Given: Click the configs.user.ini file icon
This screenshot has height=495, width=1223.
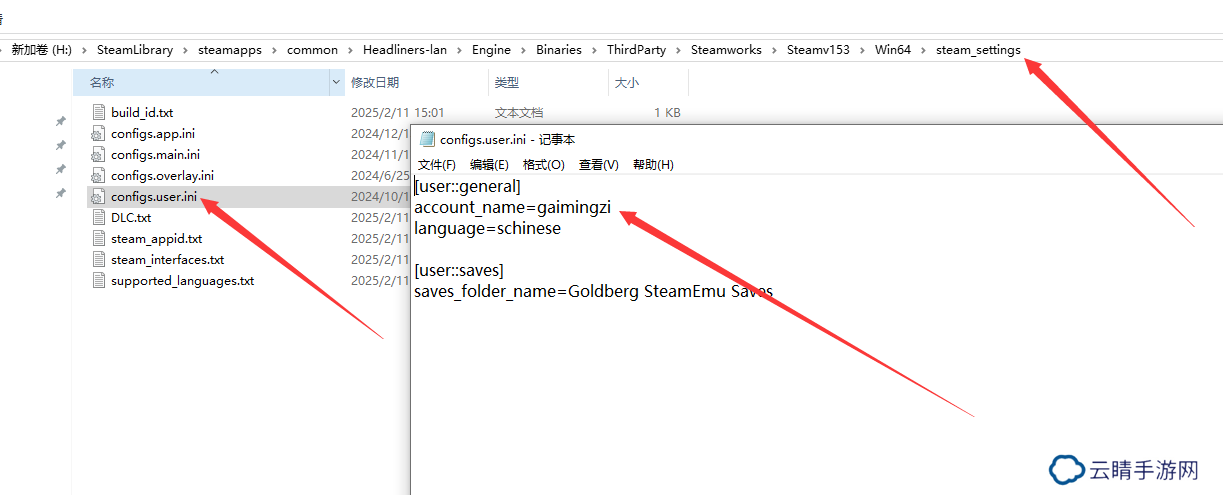Looking at the screenshot, I should 98,197.
